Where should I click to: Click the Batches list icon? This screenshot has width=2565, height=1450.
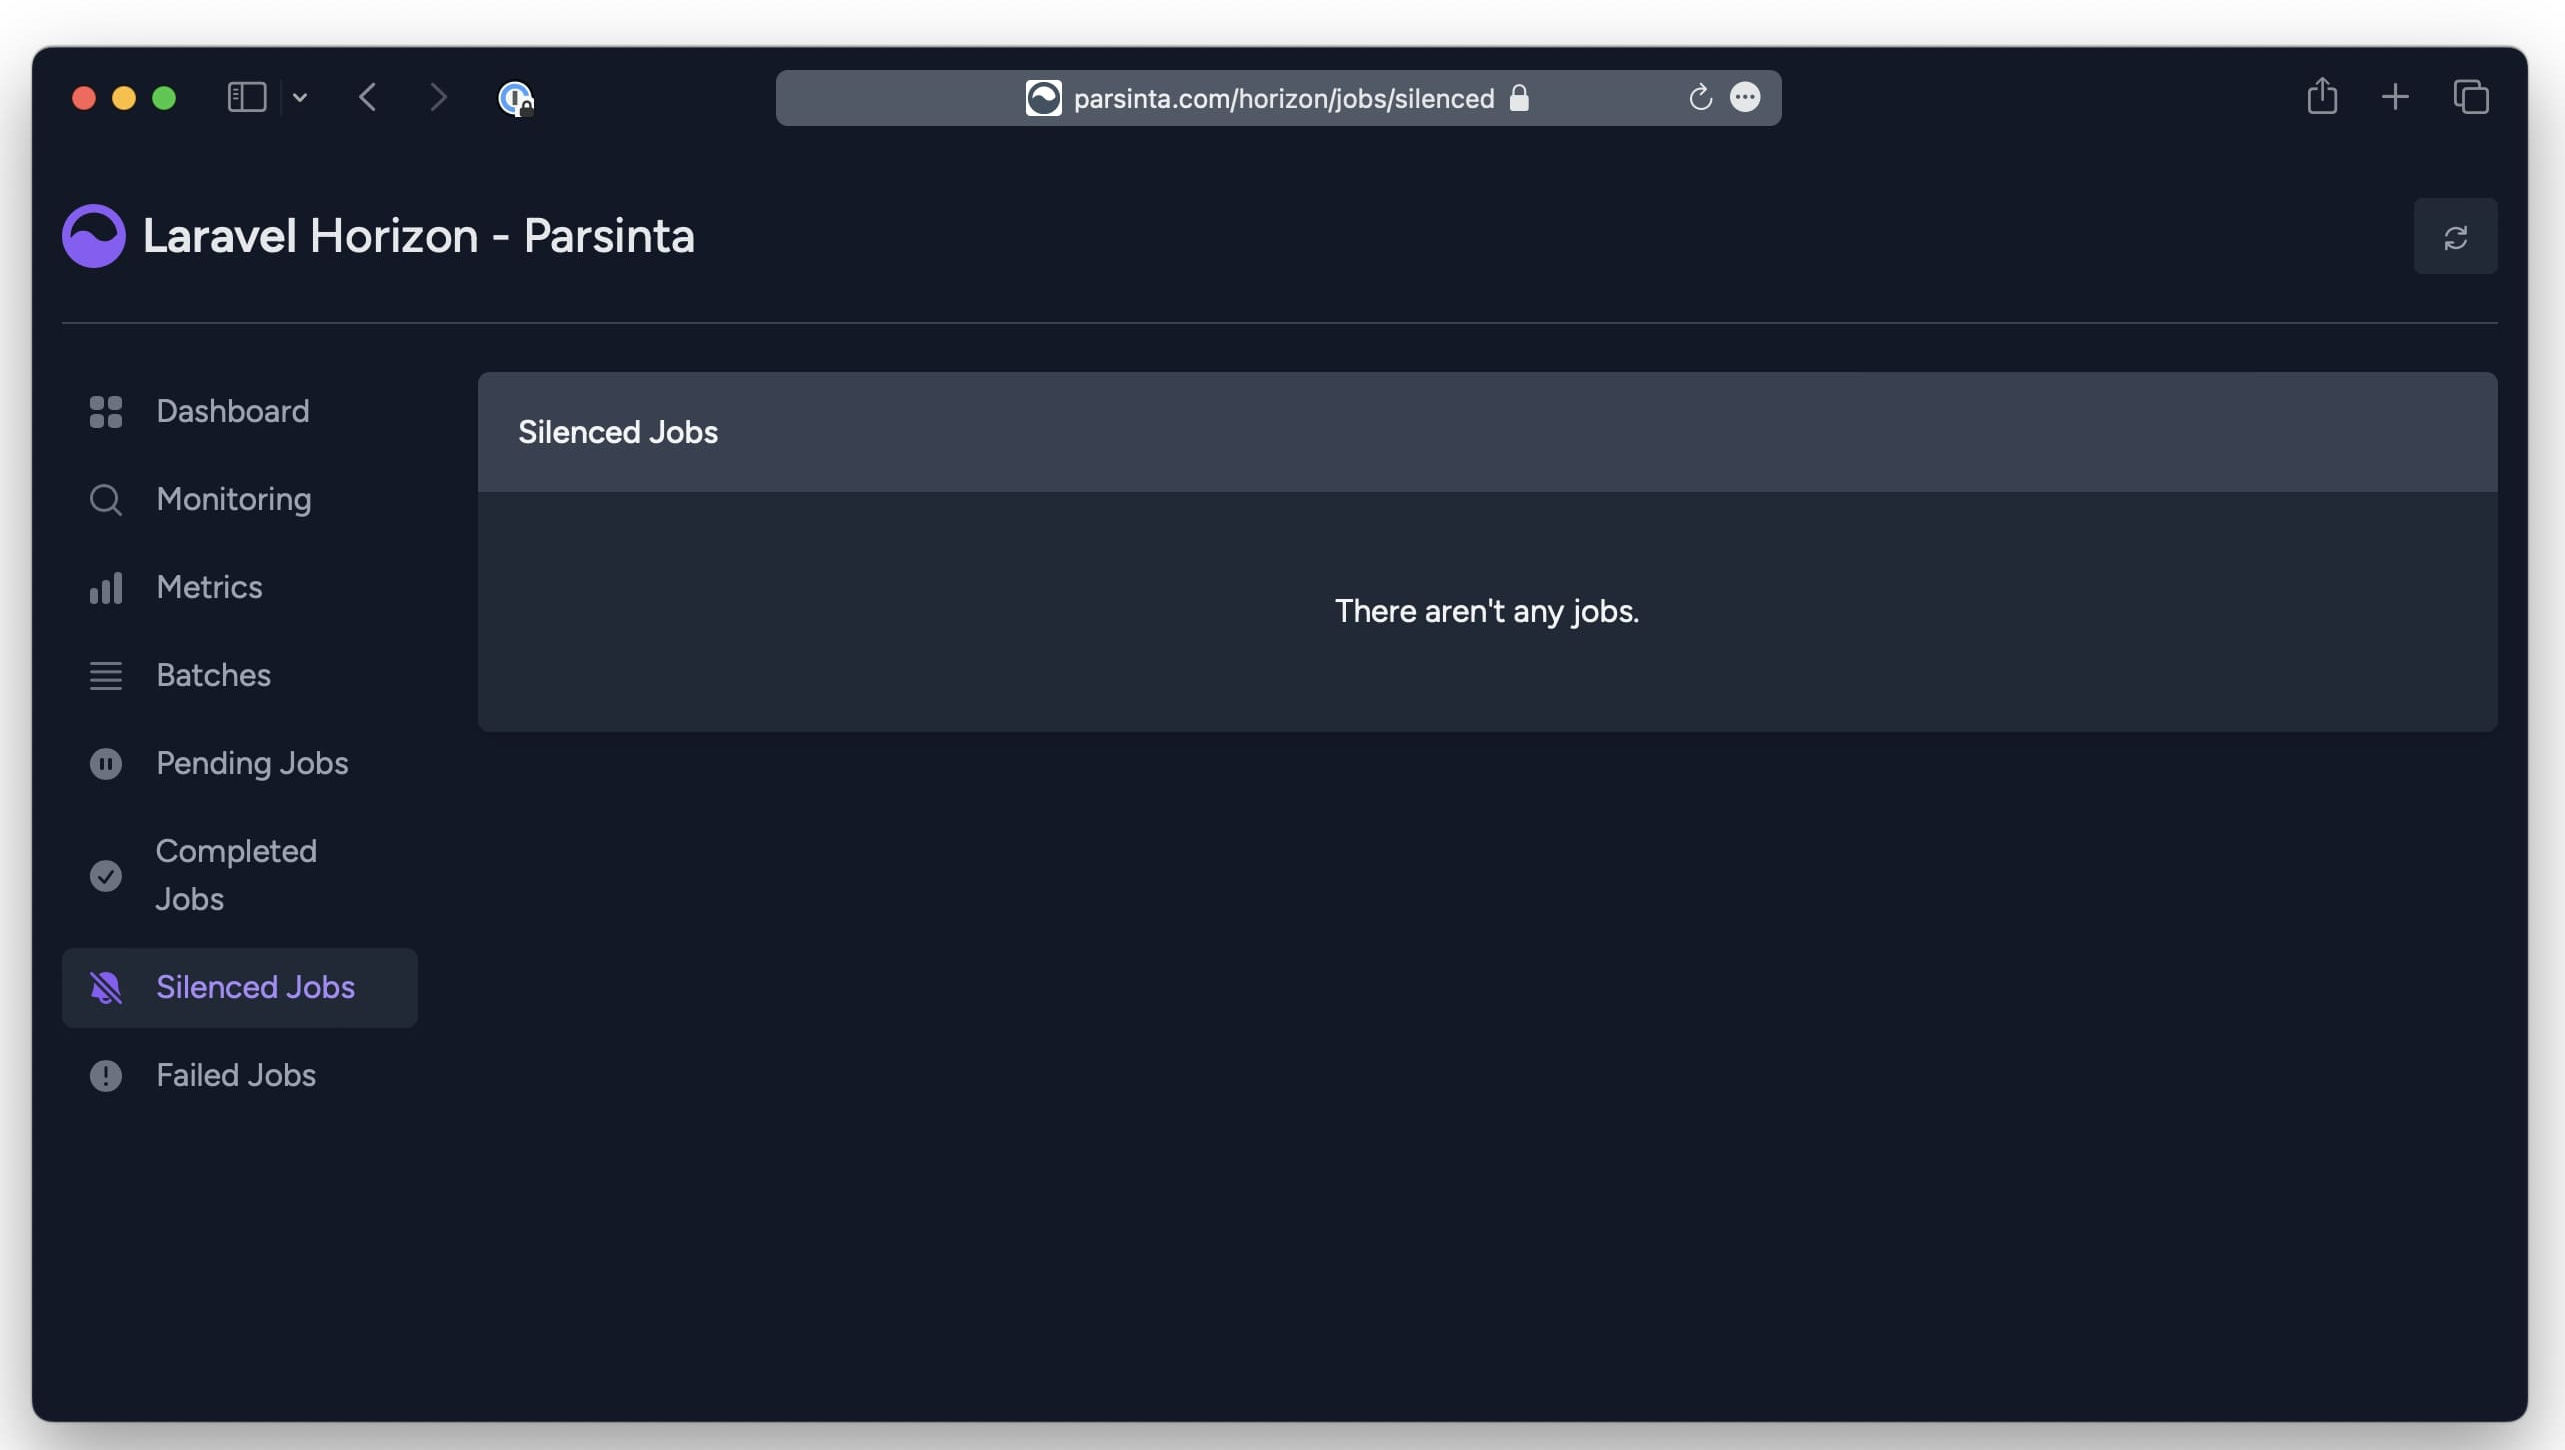click(x=105, y=675)
